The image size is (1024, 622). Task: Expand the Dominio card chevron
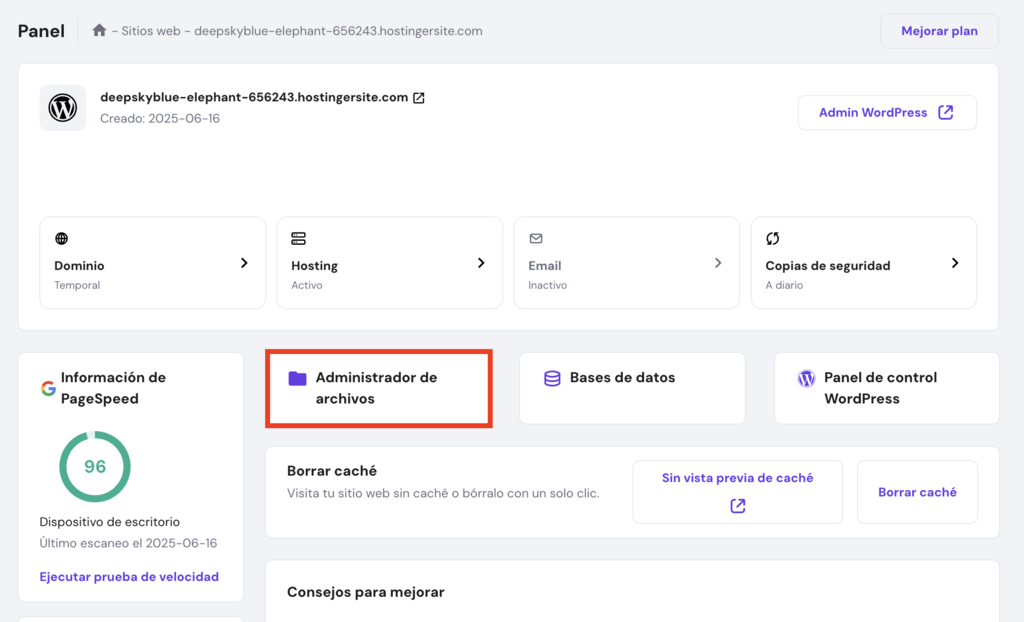[243, 263]
